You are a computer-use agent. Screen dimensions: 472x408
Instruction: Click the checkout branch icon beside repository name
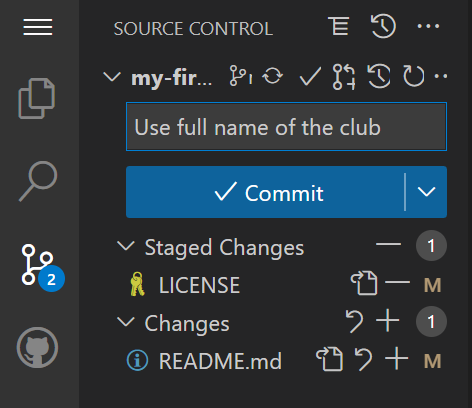pos(241,76)
